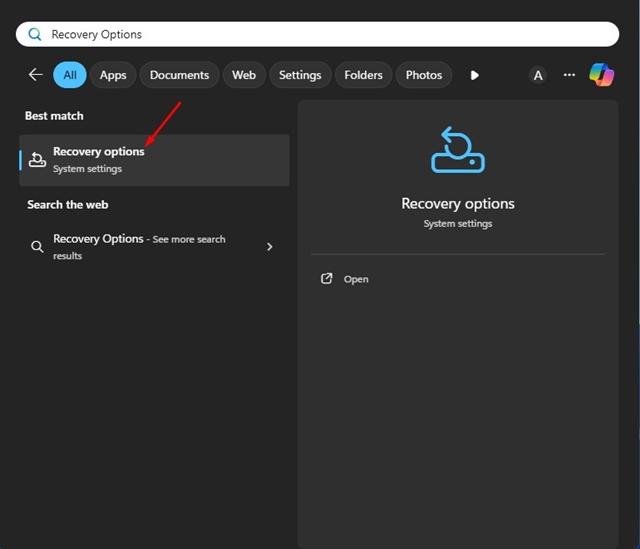Click the search magnifier icon in search box
640x549 pixels.
[35, 34]
